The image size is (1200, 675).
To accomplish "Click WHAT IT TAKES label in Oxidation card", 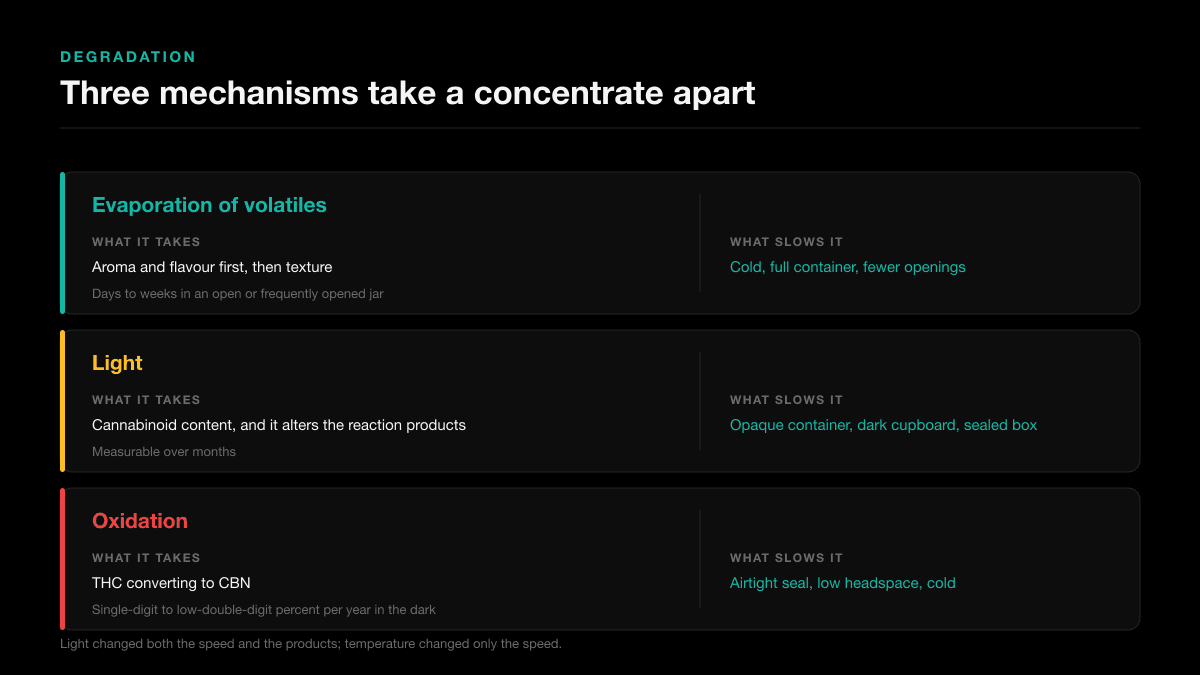I will point(146,558).
